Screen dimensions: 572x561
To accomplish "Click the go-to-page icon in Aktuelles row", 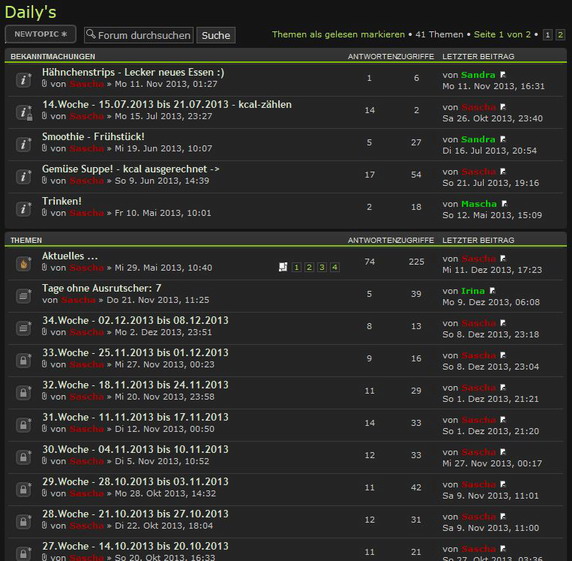I will (283, 267).
